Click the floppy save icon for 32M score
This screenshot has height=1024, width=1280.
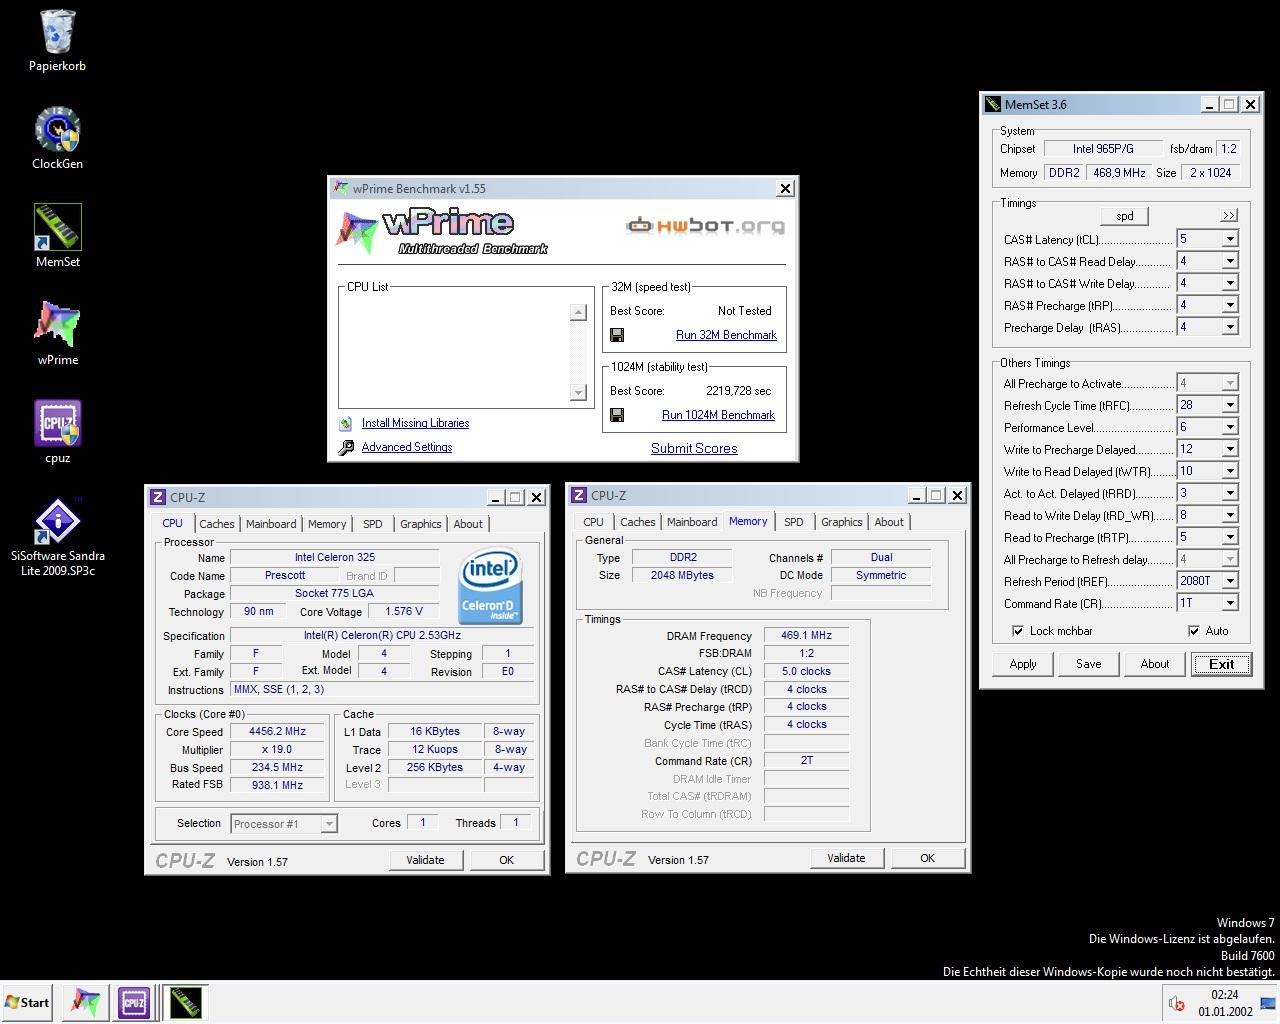pyautogui.click(x=617, y=335)
